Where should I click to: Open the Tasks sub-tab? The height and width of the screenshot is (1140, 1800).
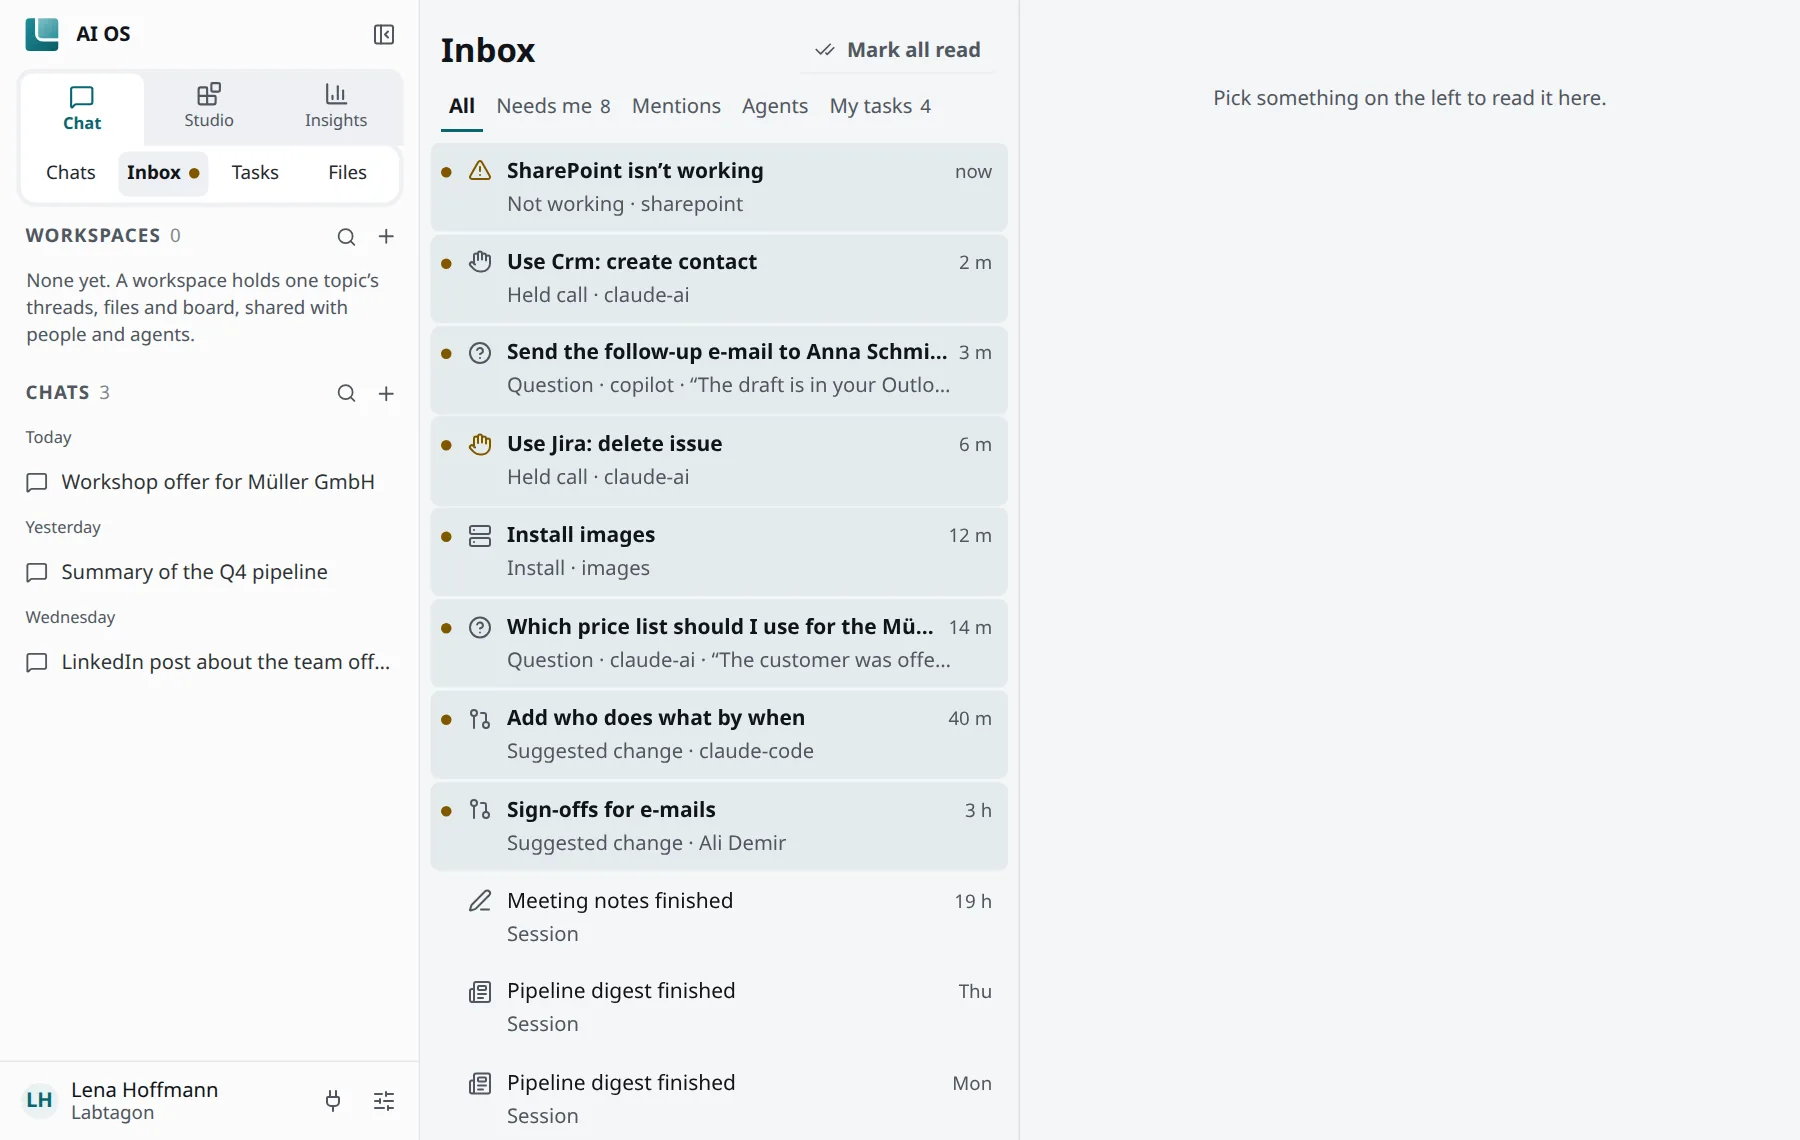(255, 173)
